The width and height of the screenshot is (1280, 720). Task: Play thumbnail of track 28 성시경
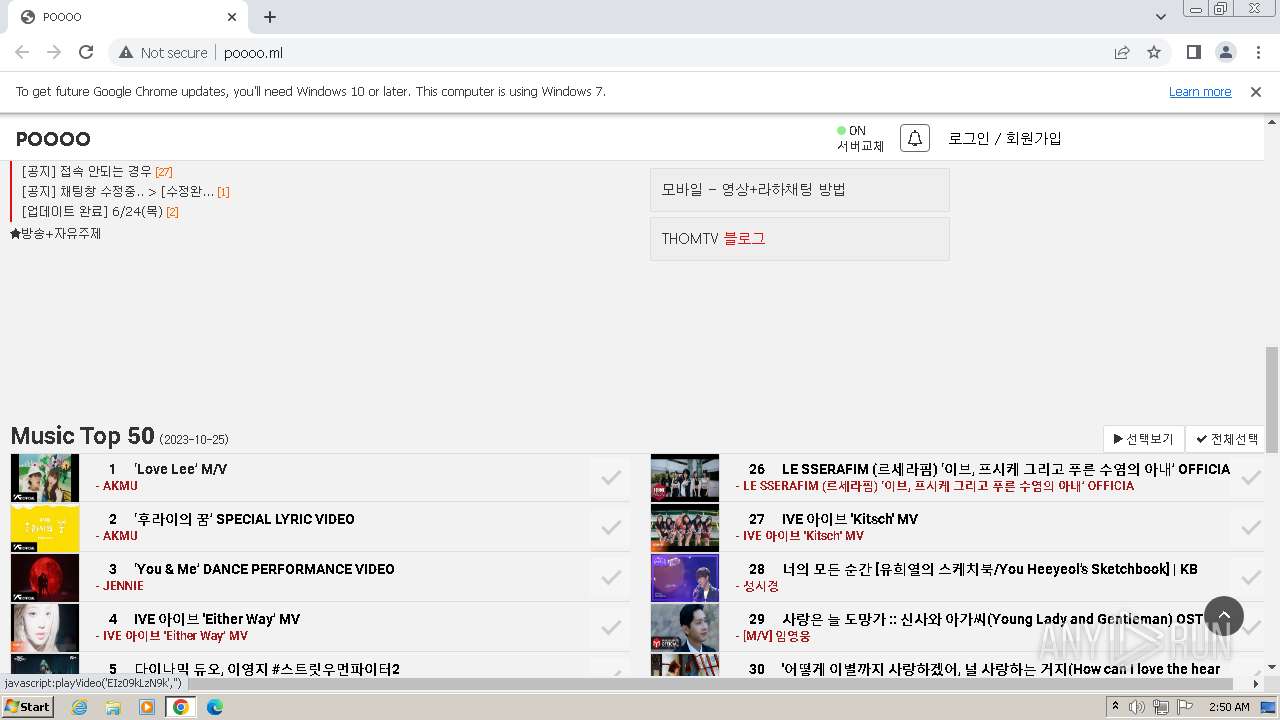point(685,577)
